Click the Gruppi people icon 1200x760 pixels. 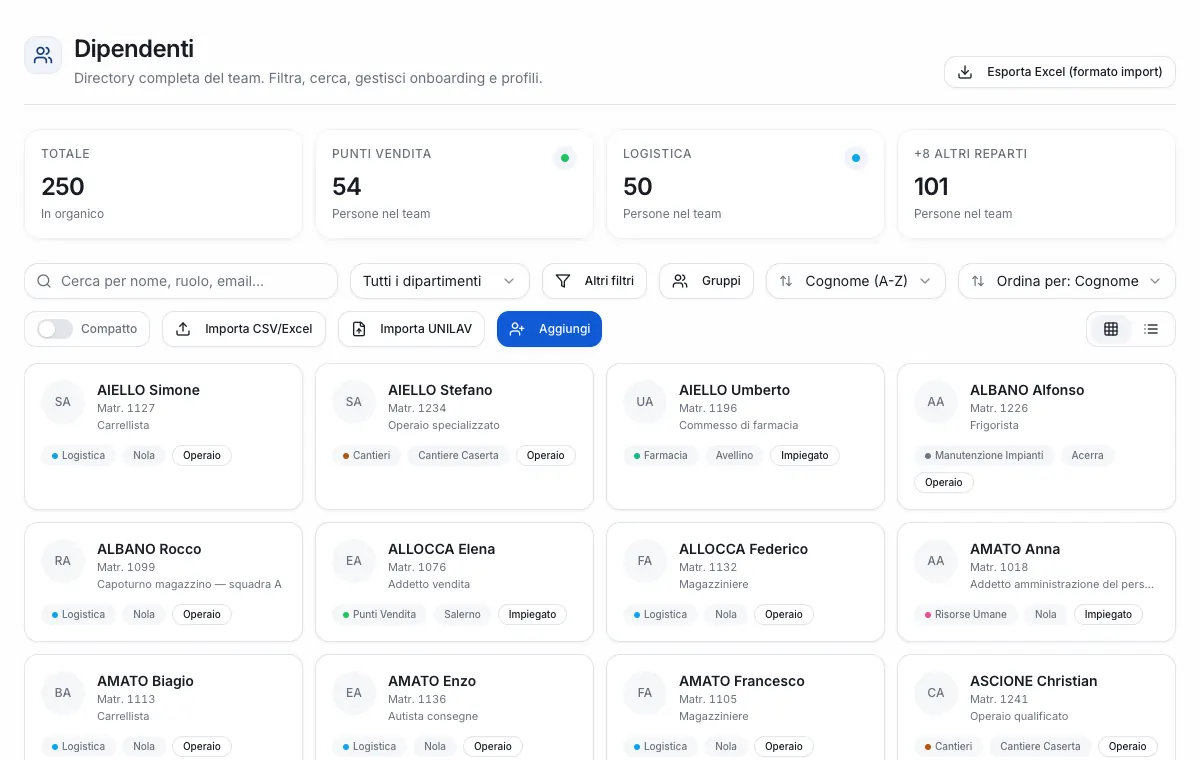(680, 281)
